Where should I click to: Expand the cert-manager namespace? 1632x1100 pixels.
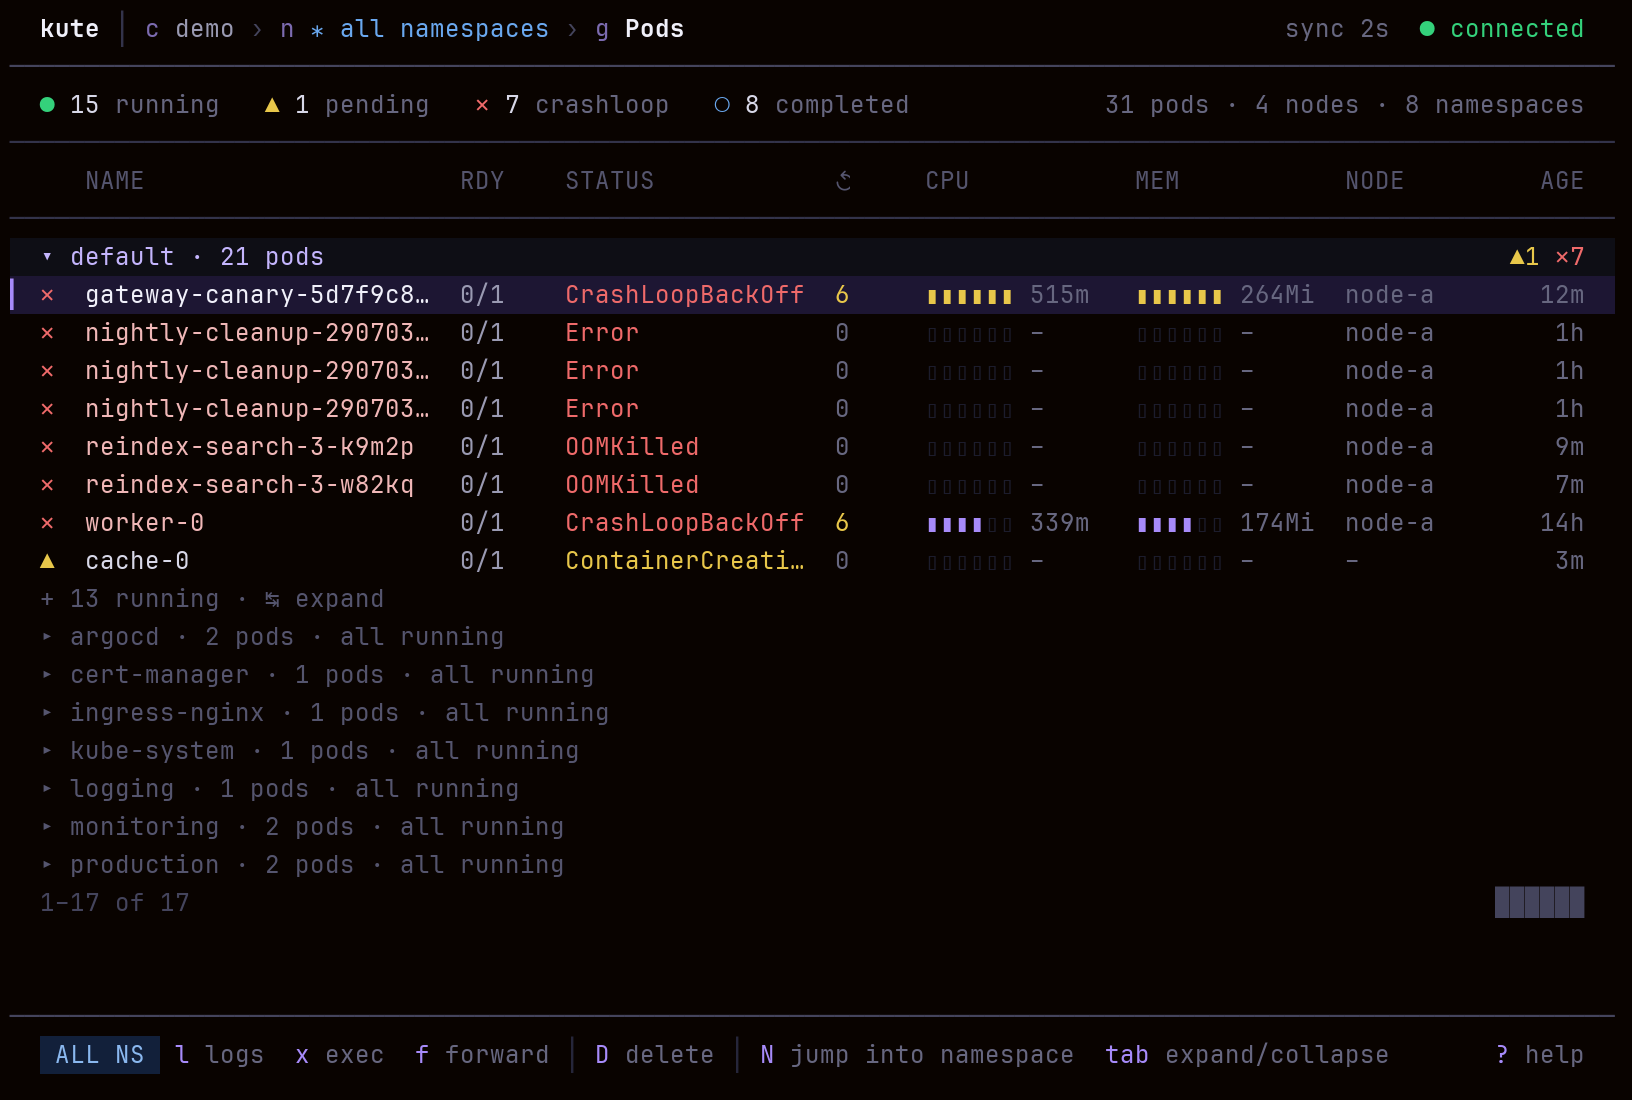pyautogui.click(x=47, y=675)
